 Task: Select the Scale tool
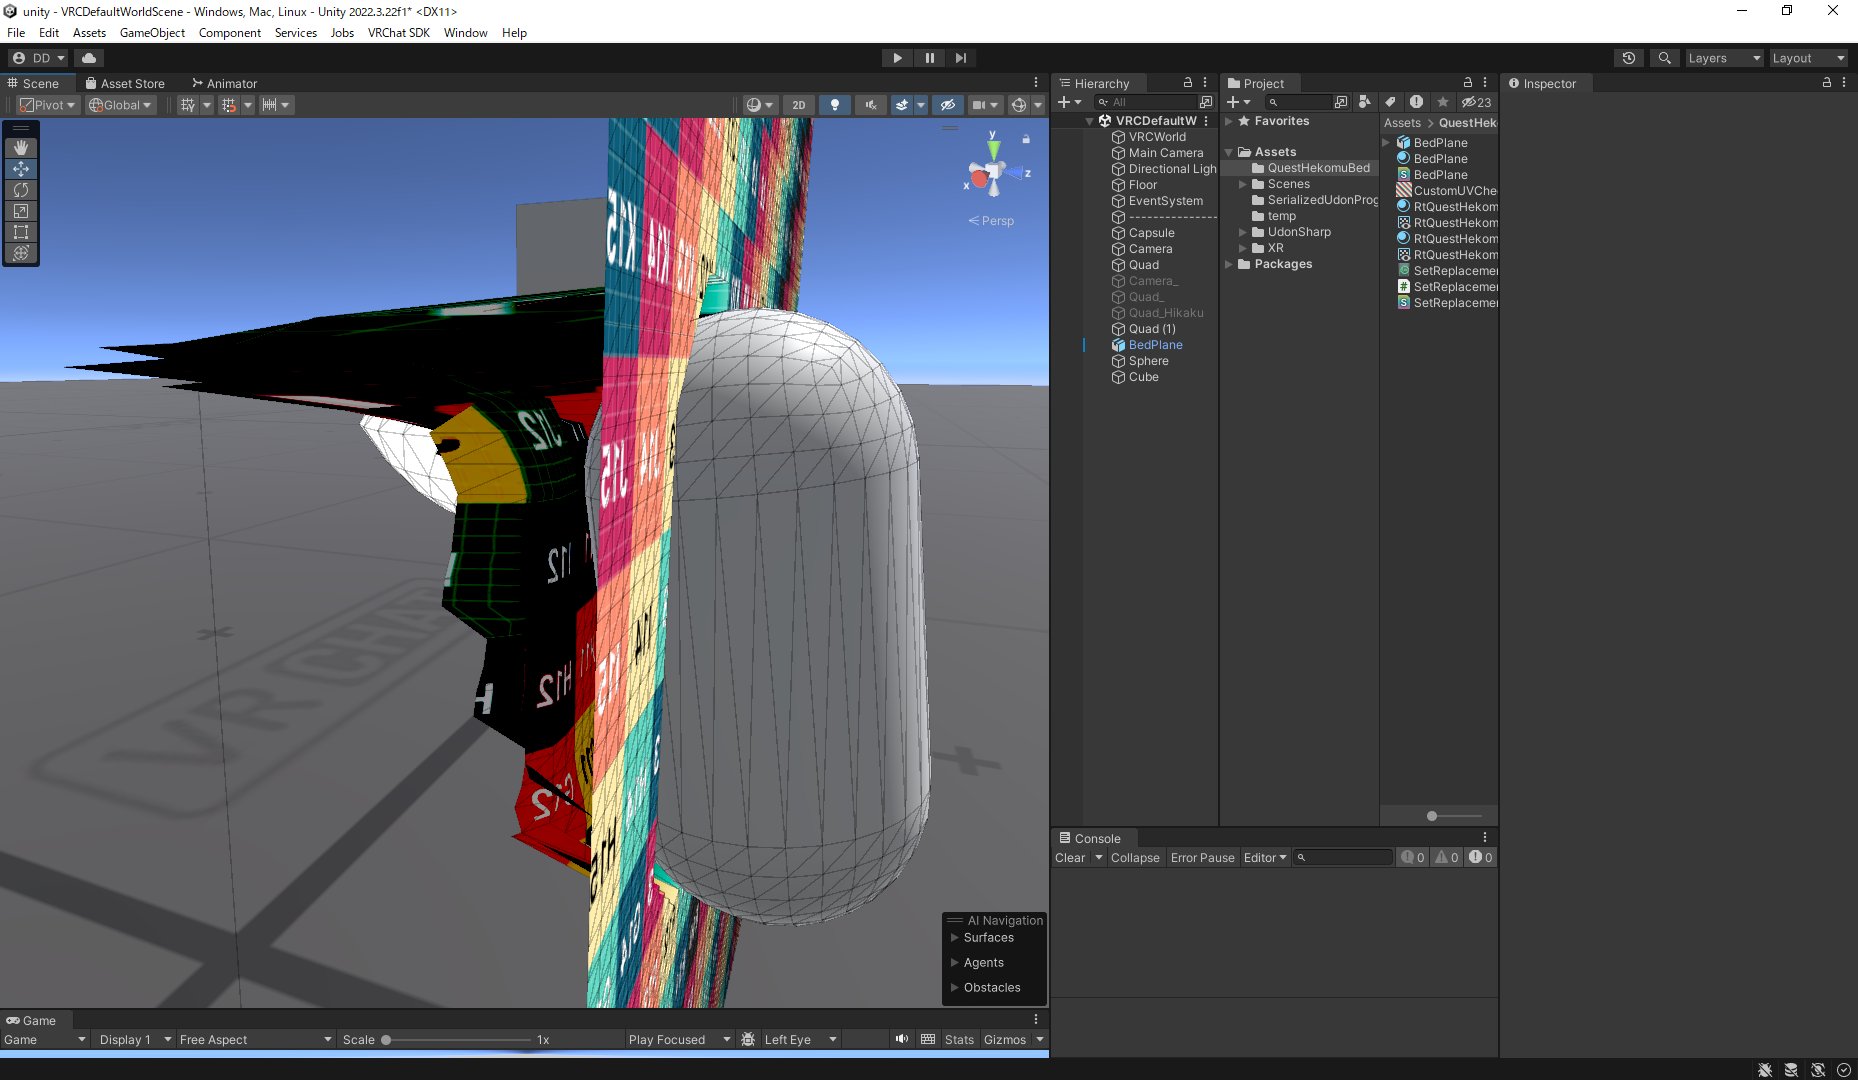click(x=21, y=210)
